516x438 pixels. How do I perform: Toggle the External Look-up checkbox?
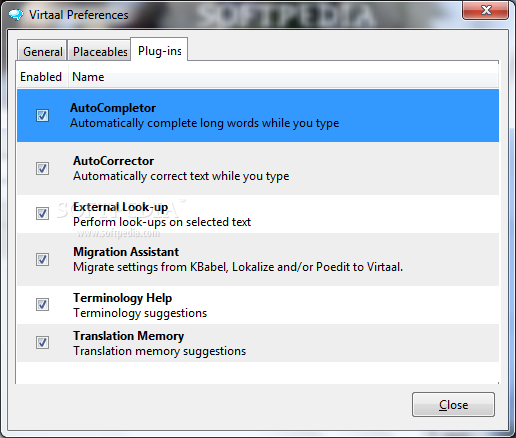(42, 214)
